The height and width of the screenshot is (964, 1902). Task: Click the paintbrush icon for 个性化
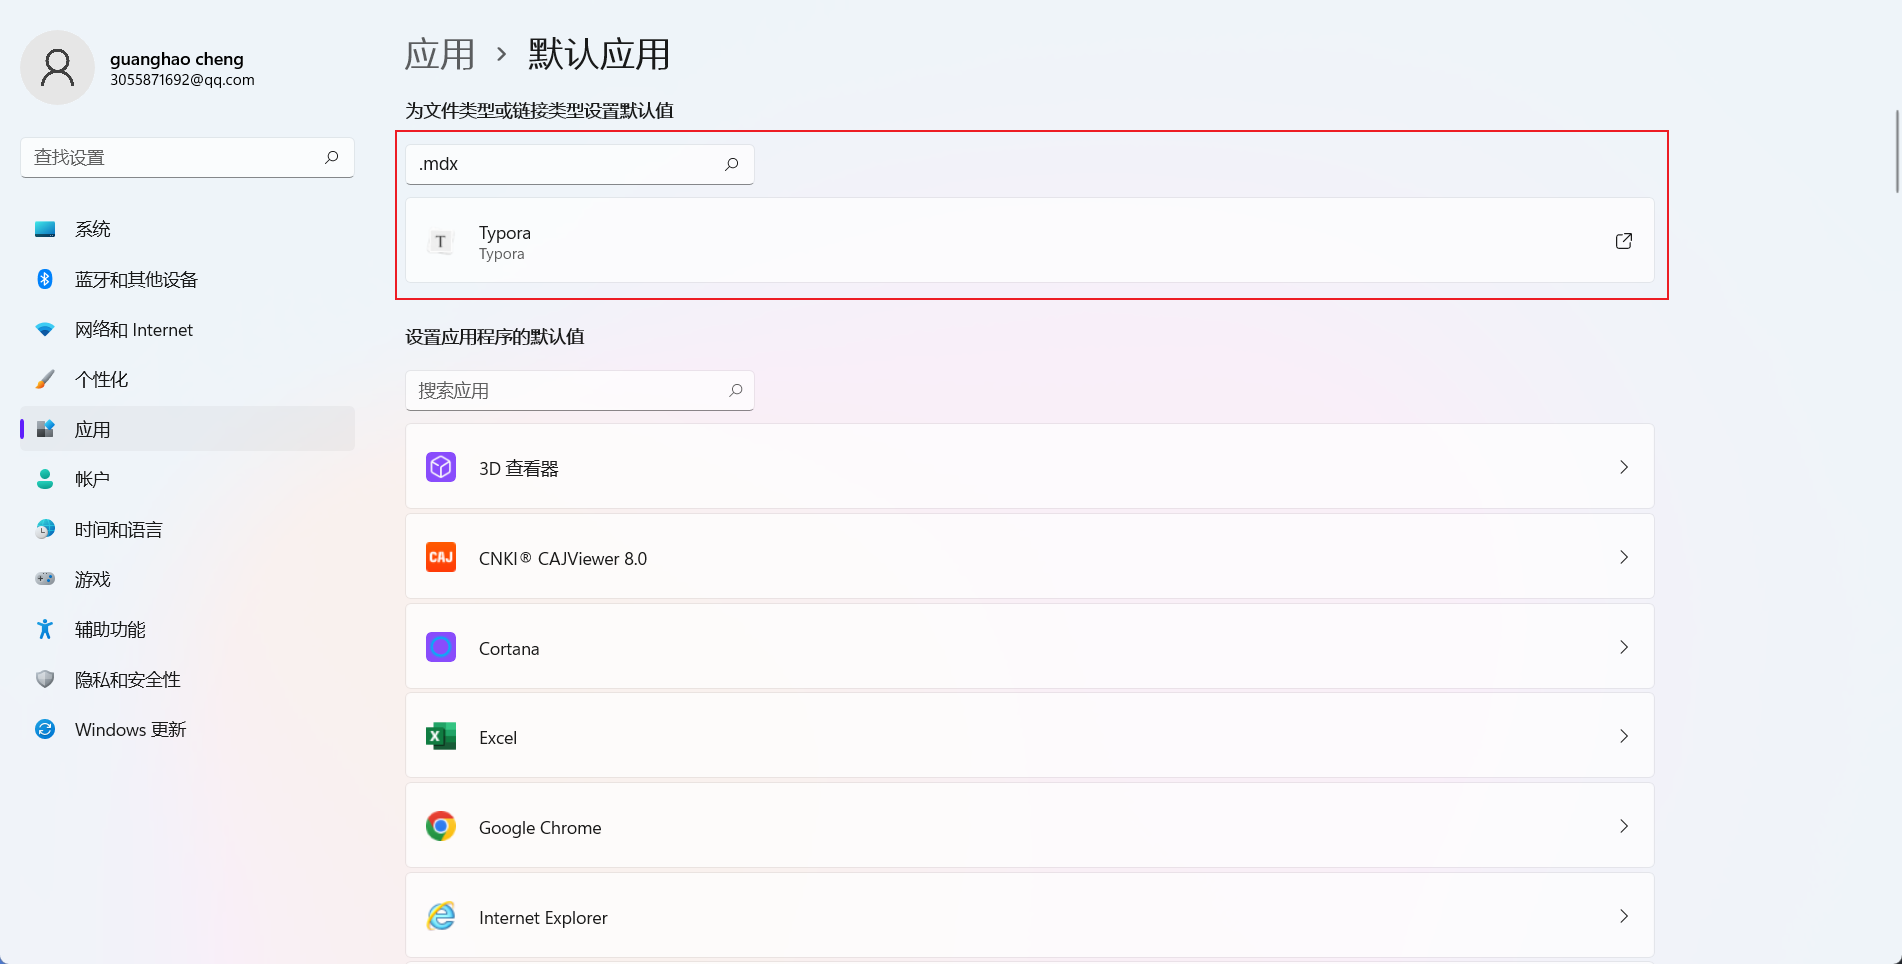pos(45,379)
